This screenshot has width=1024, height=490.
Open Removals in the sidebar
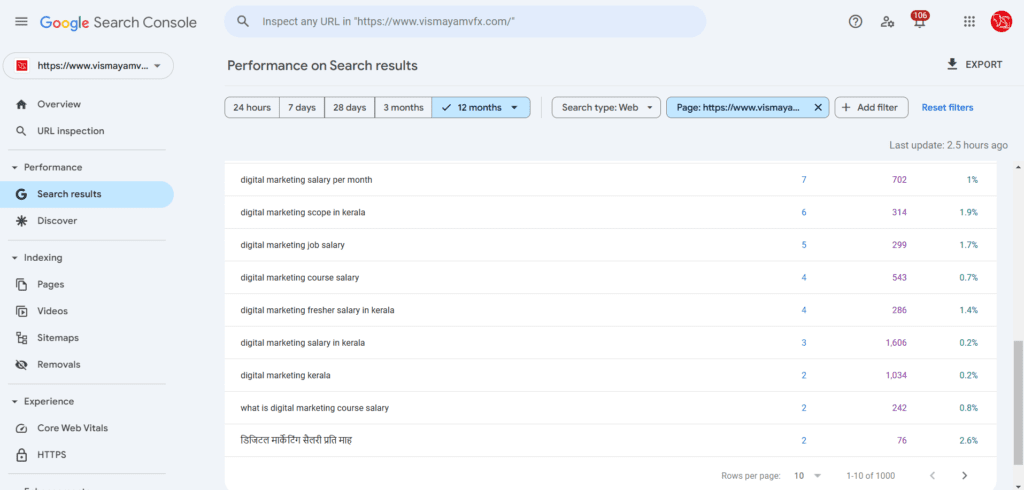87,365
